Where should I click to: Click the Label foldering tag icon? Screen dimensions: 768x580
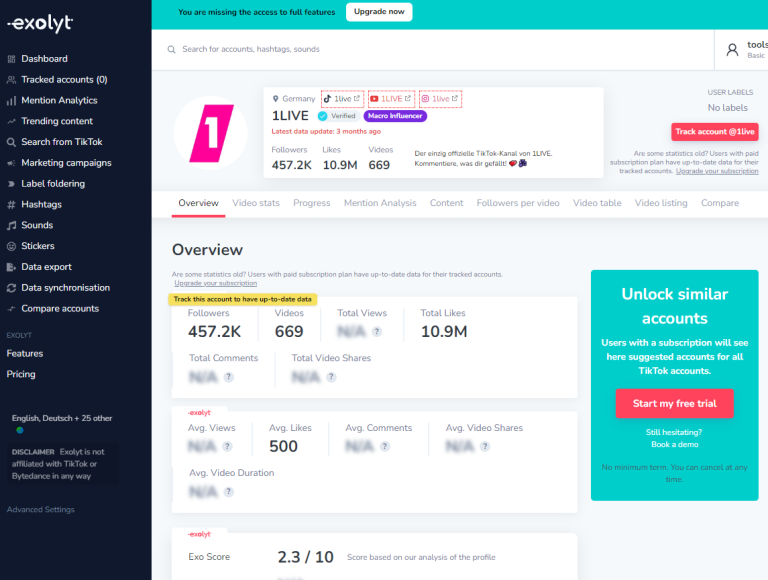(x=11, y=184)
